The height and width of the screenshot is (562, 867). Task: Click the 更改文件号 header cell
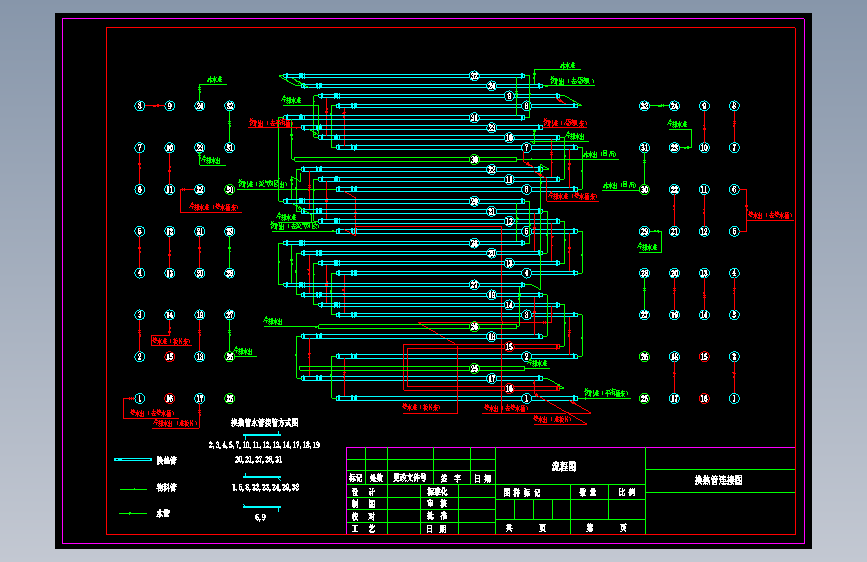click(x=410, y=478)
